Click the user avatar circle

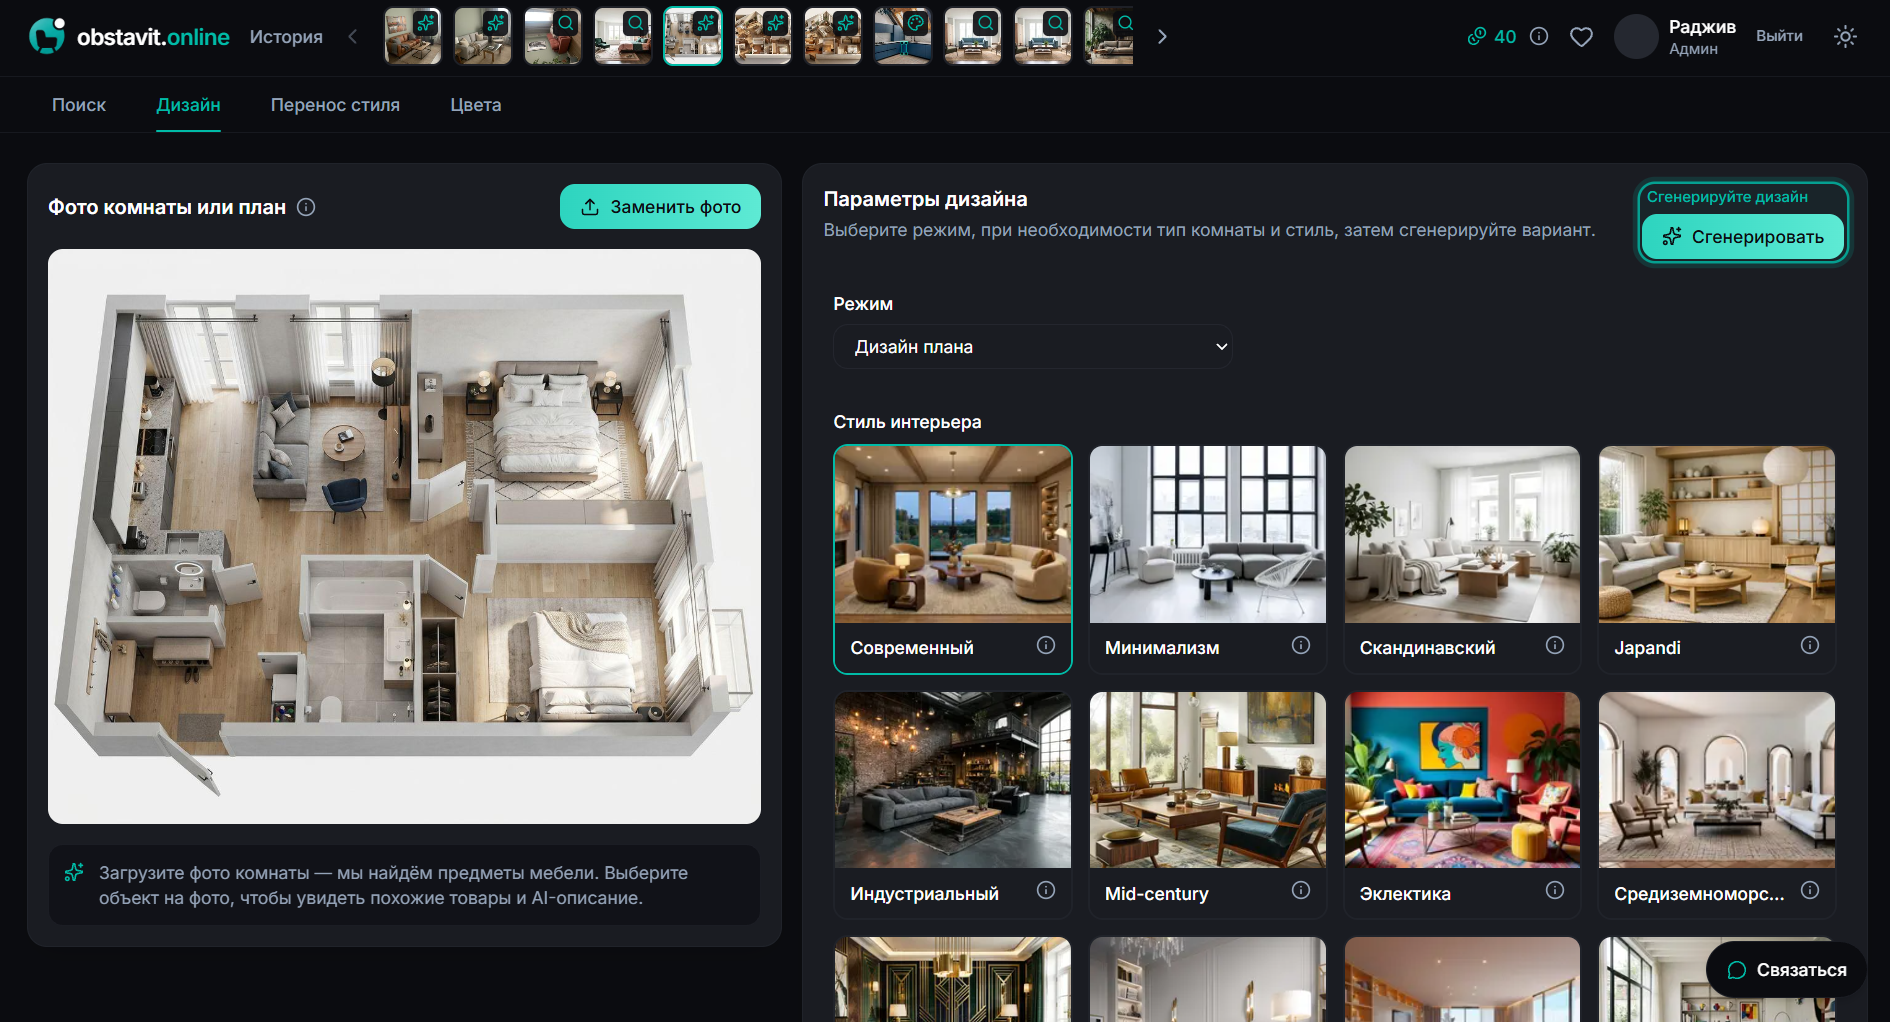[x=1636, y=36]
